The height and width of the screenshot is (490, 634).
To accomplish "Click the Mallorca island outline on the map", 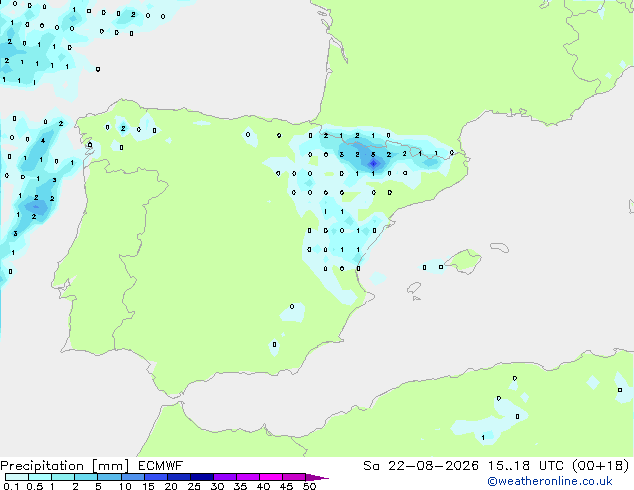I will click(x=463, y=261).
